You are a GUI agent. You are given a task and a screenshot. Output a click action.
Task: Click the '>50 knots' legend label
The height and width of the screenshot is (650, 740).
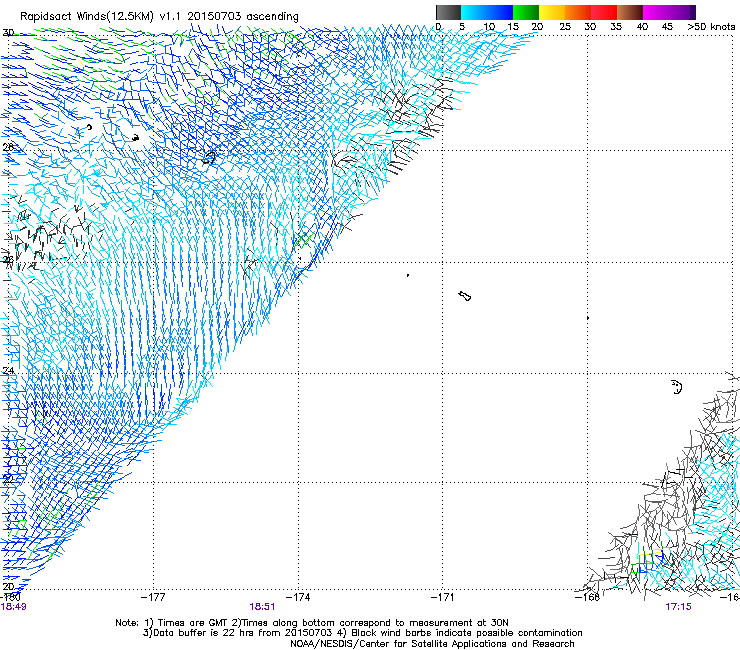(711, 27)
